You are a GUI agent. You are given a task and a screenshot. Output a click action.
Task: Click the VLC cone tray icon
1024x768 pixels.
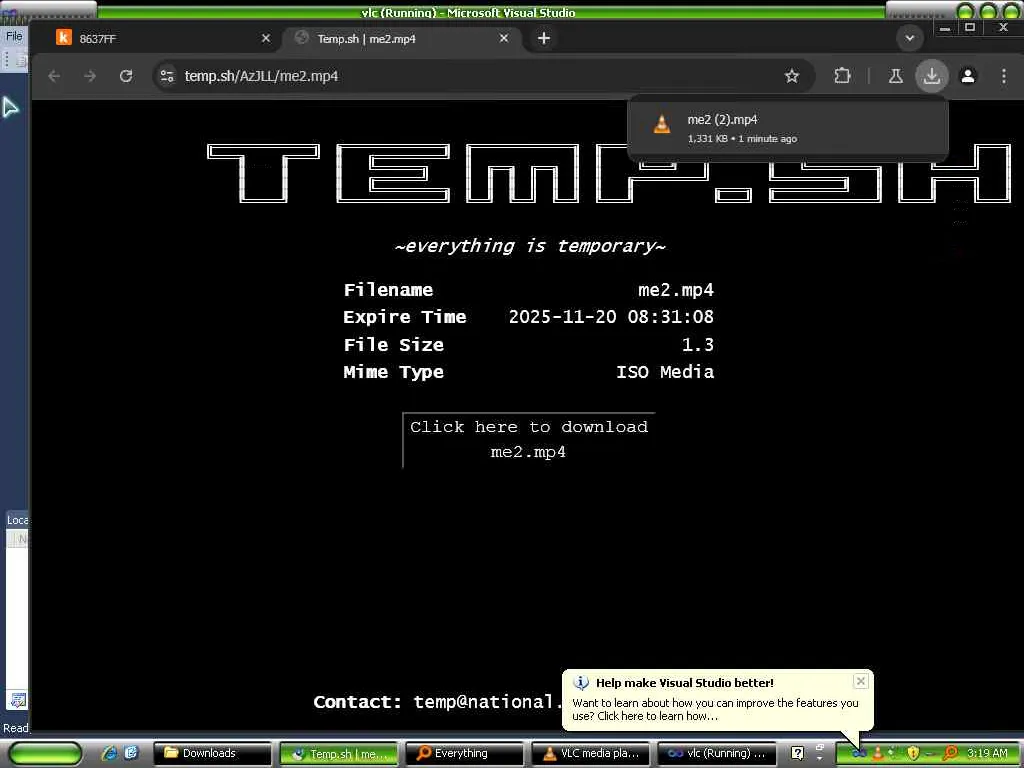(878, 753)
